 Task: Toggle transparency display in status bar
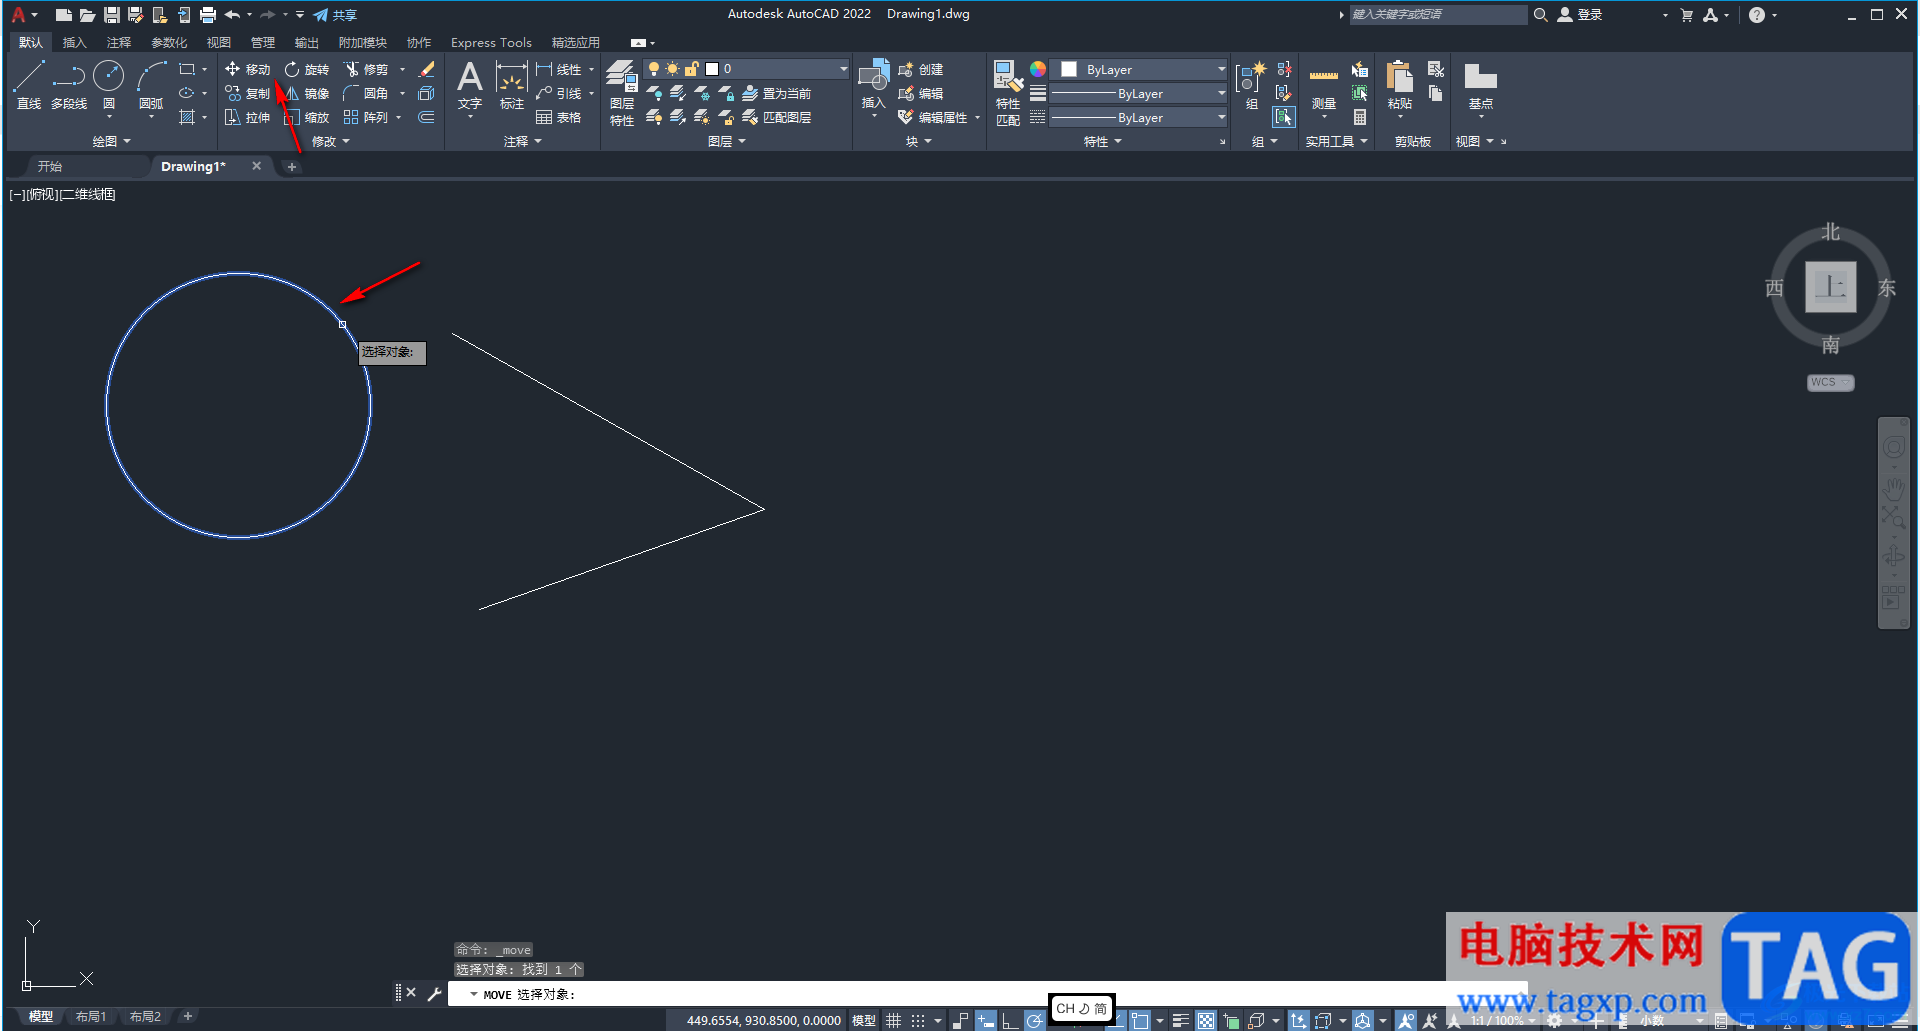pos(1206,1021)
